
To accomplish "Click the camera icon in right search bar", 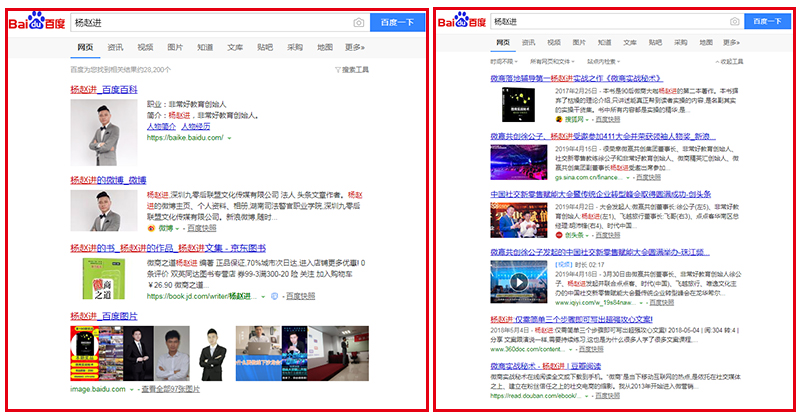I will click(x=734, y=21).
